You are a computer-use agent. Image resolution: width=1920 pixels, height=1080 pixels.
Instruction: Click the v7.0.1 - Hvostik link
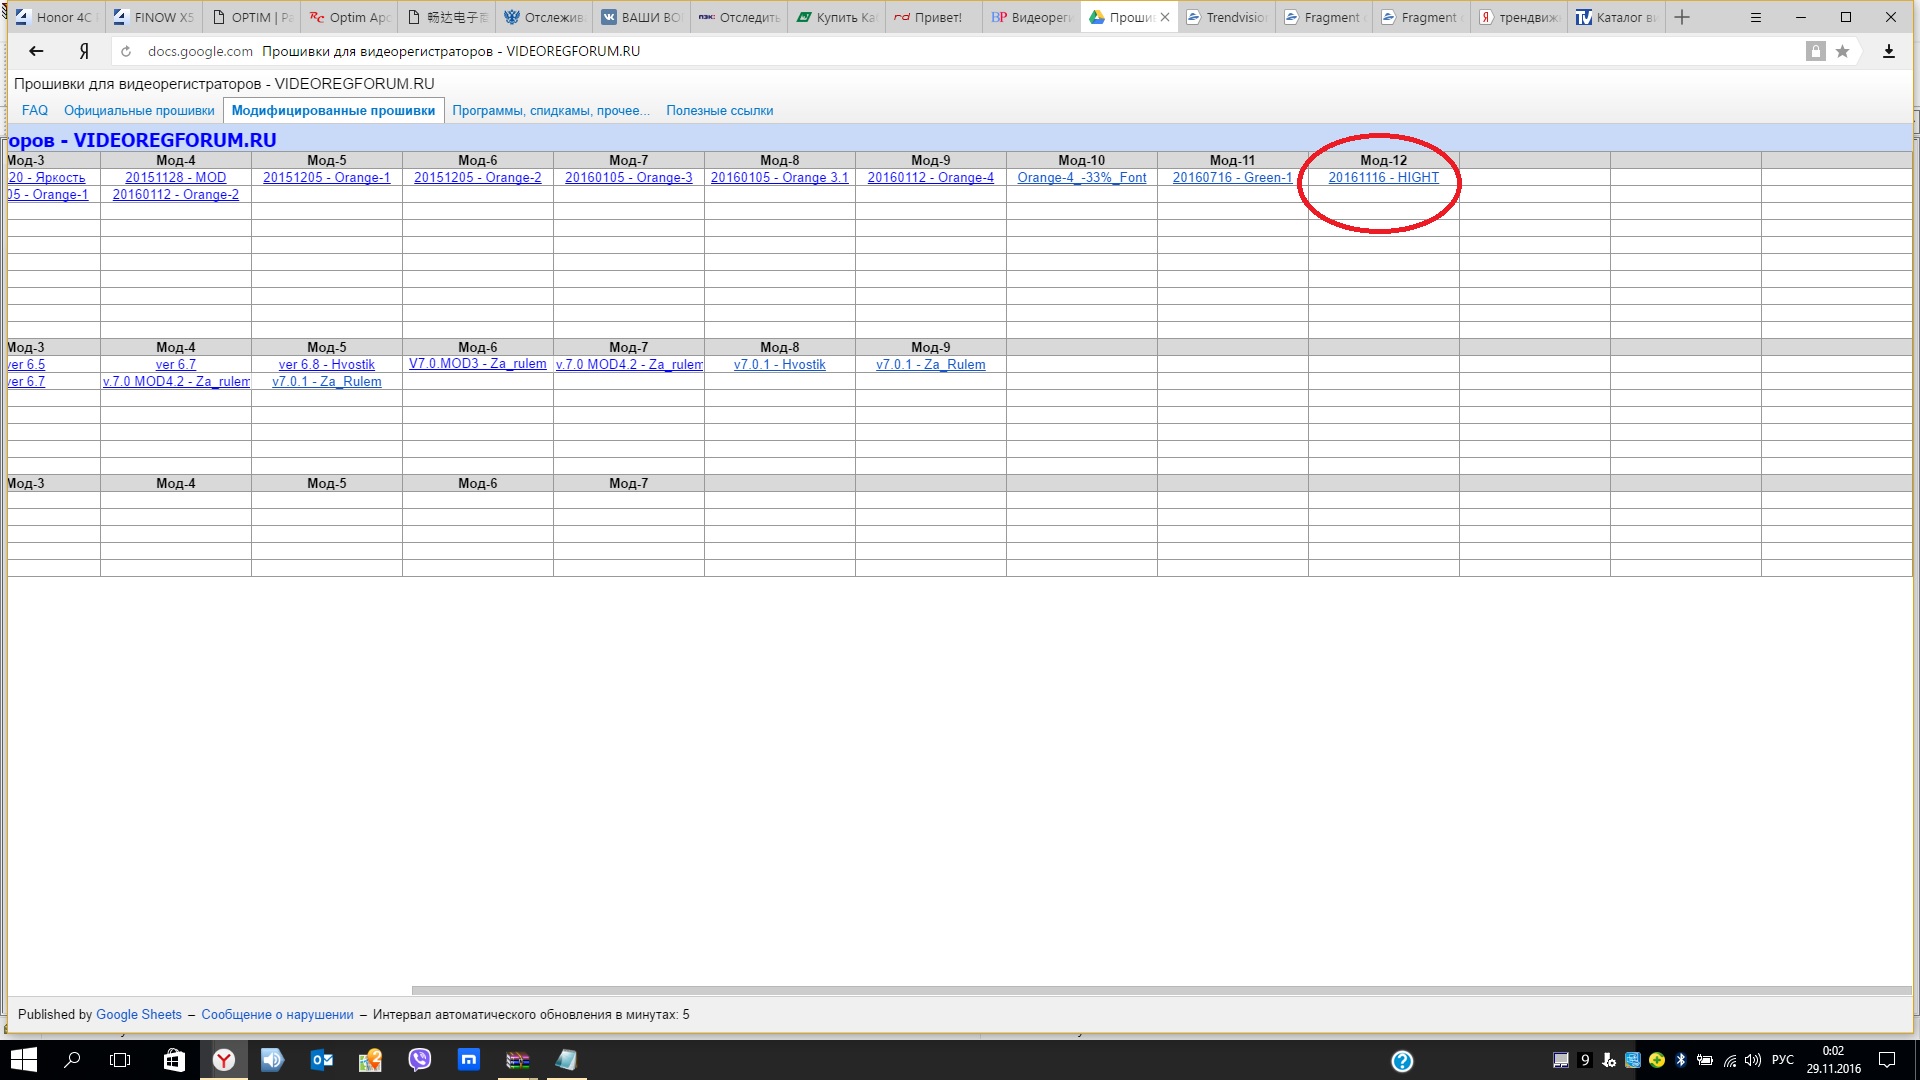[x=779, y=365]
